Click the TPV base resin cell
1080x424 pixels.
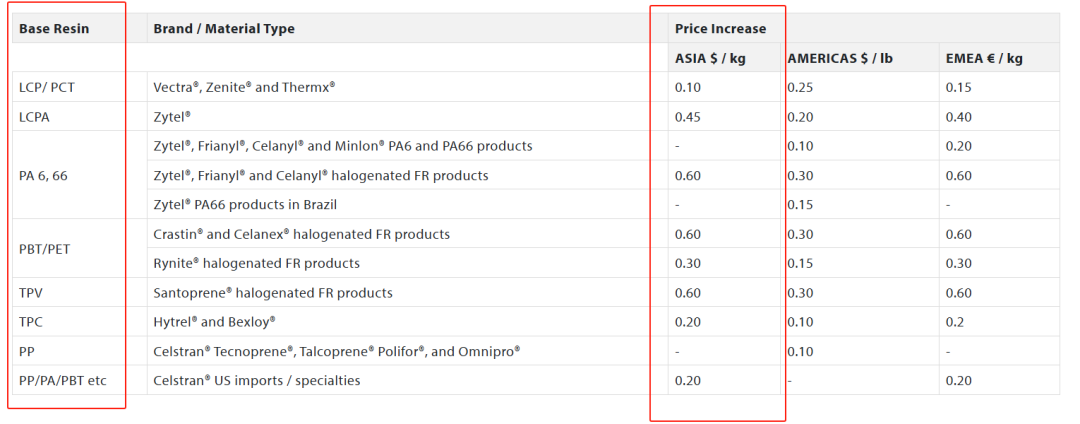click(x=31, y=293)
